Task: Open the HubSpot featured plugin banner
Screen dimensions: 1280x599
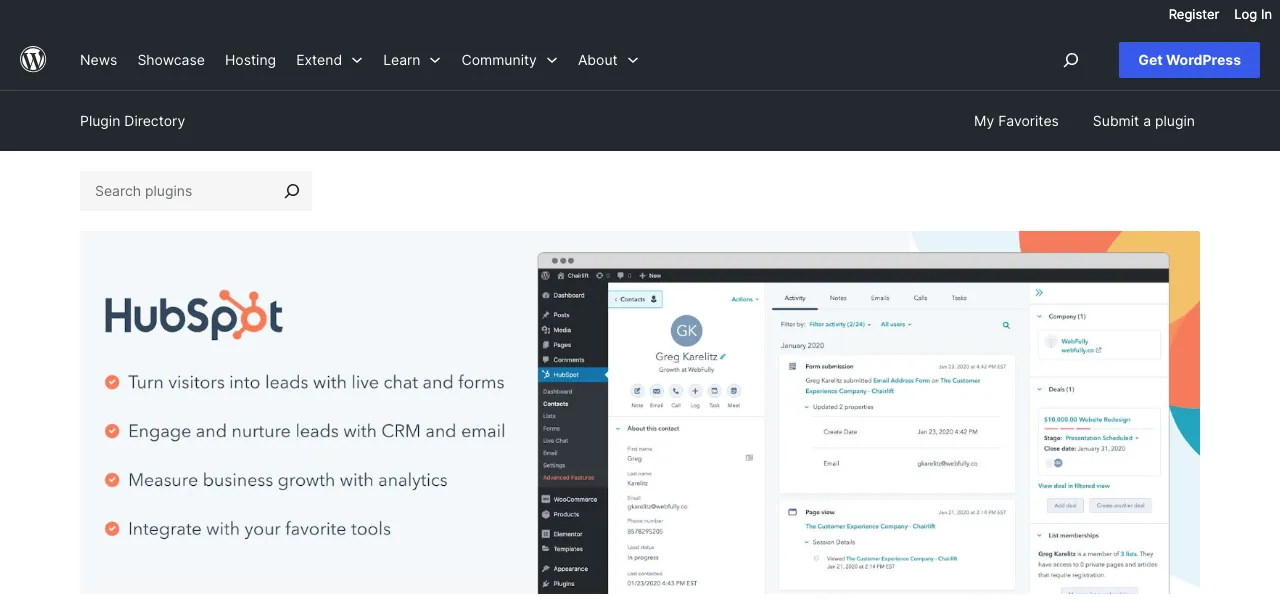Action: pyautogui.click(x=640, y=413)
